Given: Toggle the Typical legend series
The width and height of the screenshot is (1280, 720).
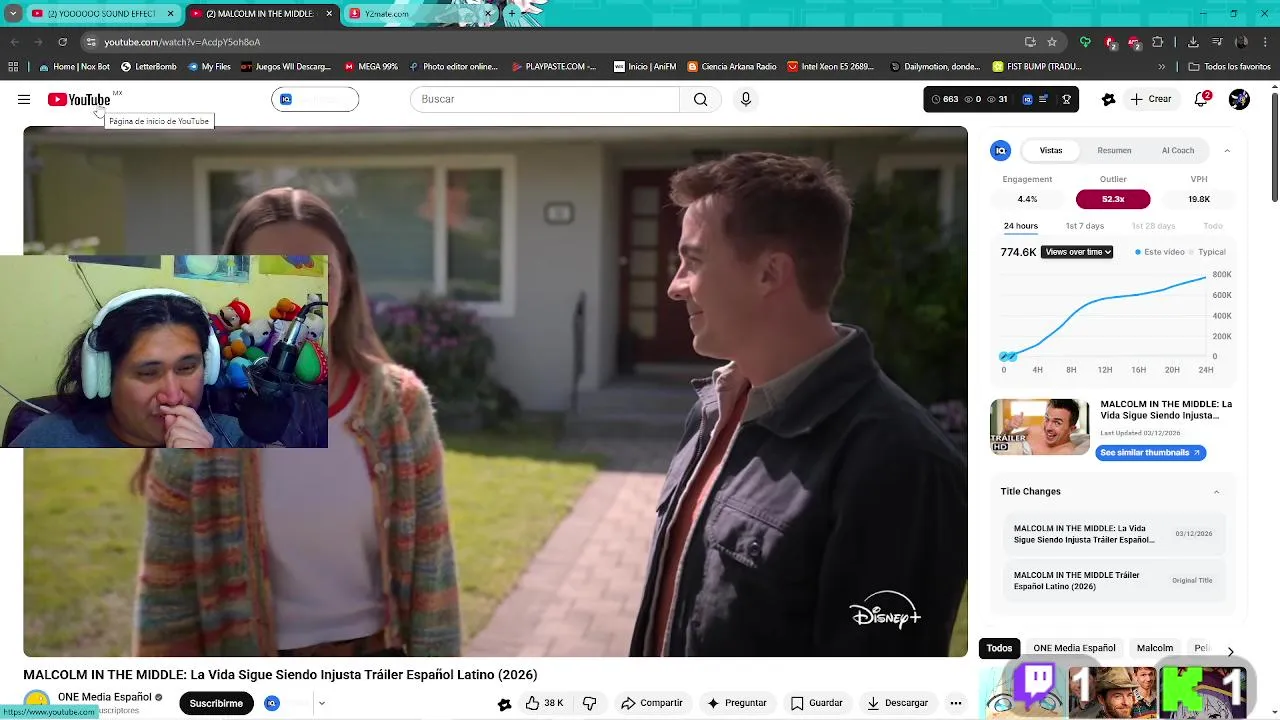Looking at the screenshot, I should 1208,252.
